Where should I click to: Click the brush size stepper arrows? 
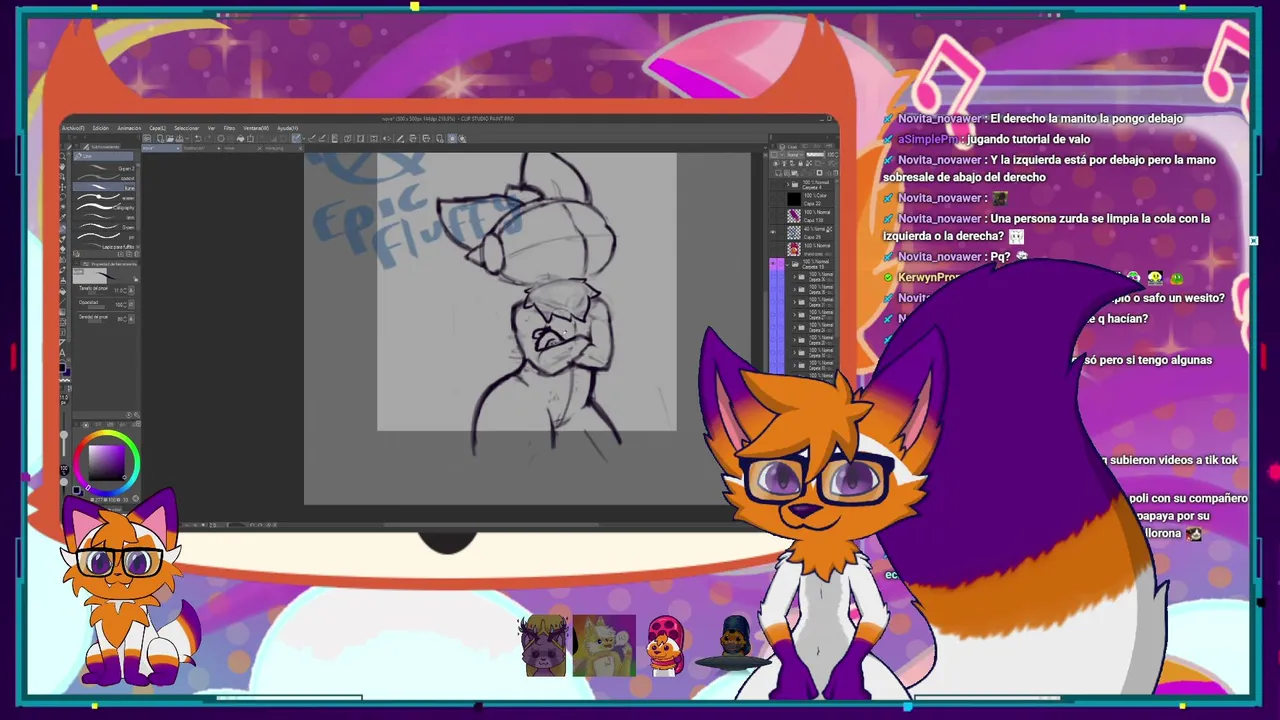(x=125, y=291)
